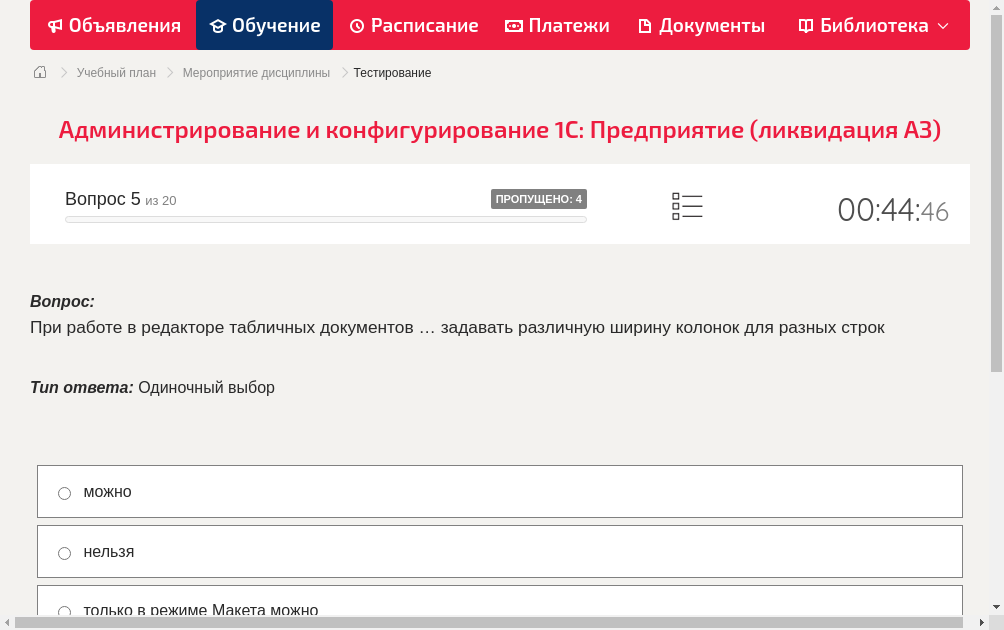This screenshot has height=630, width=1004.
Task: Click the payment card icon next to Платежи
Action: point(513,25)
